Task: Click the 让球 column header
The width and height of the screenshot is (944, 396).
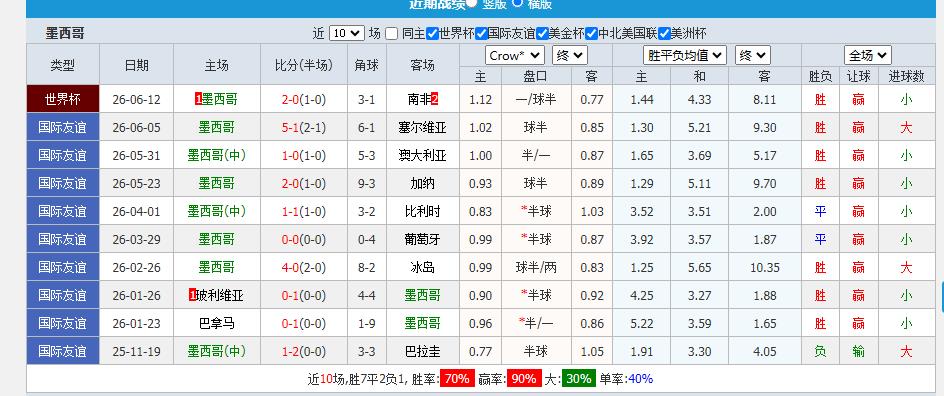Action: tap(859, 76)
